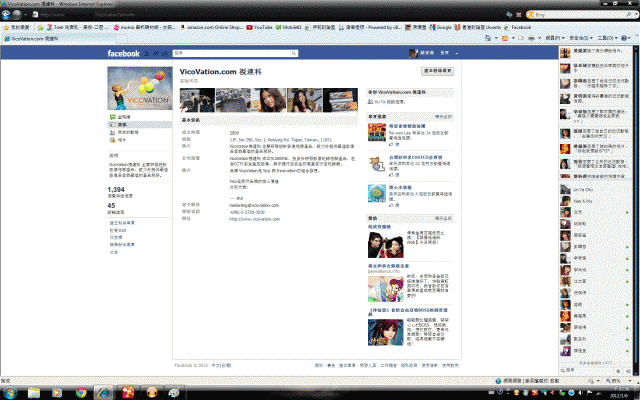Screen dimensions: 640x400
Task: Click the button beside VicoVation.com page title
Action: [437, 71]
